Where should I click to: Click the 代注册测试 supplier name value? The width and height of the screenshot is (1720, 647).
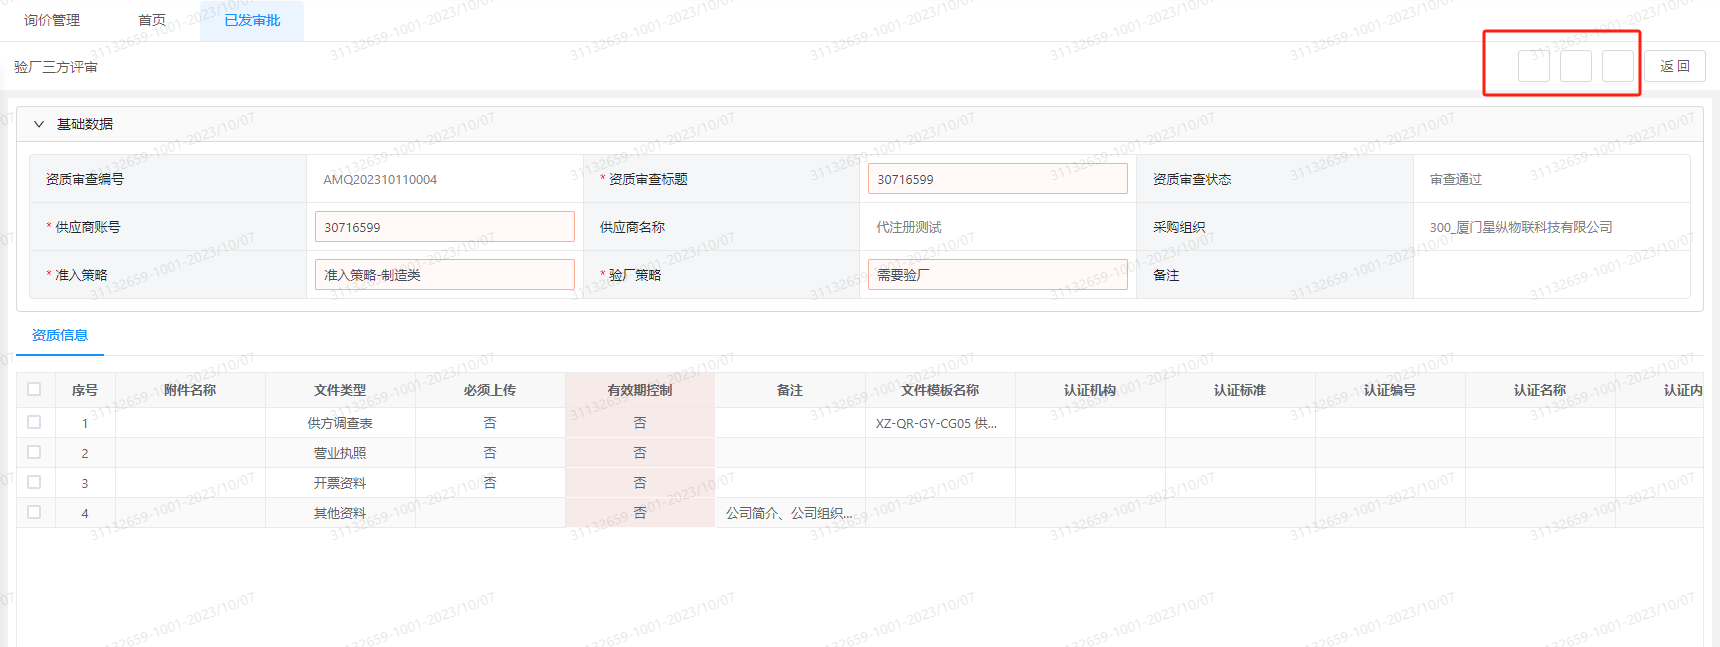click(x=909, y=227)
